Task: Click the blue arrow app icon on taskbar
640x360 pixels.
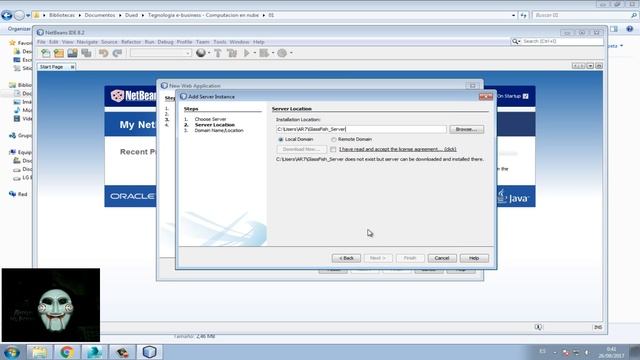Action: click(x=94, y=352)
